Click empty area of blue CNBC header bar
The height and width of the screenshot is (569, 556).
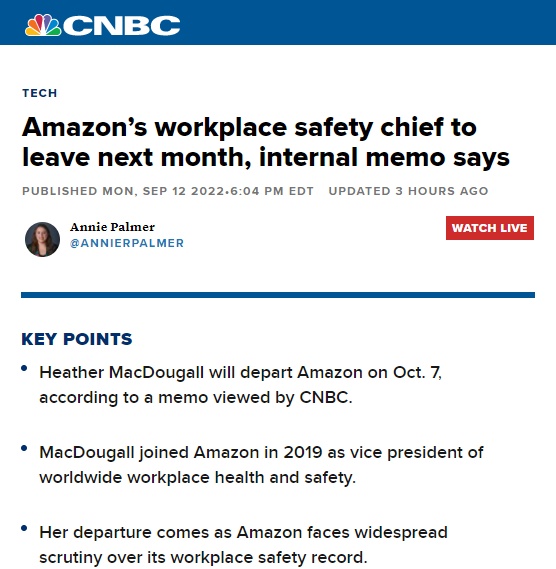click(363, 22)
